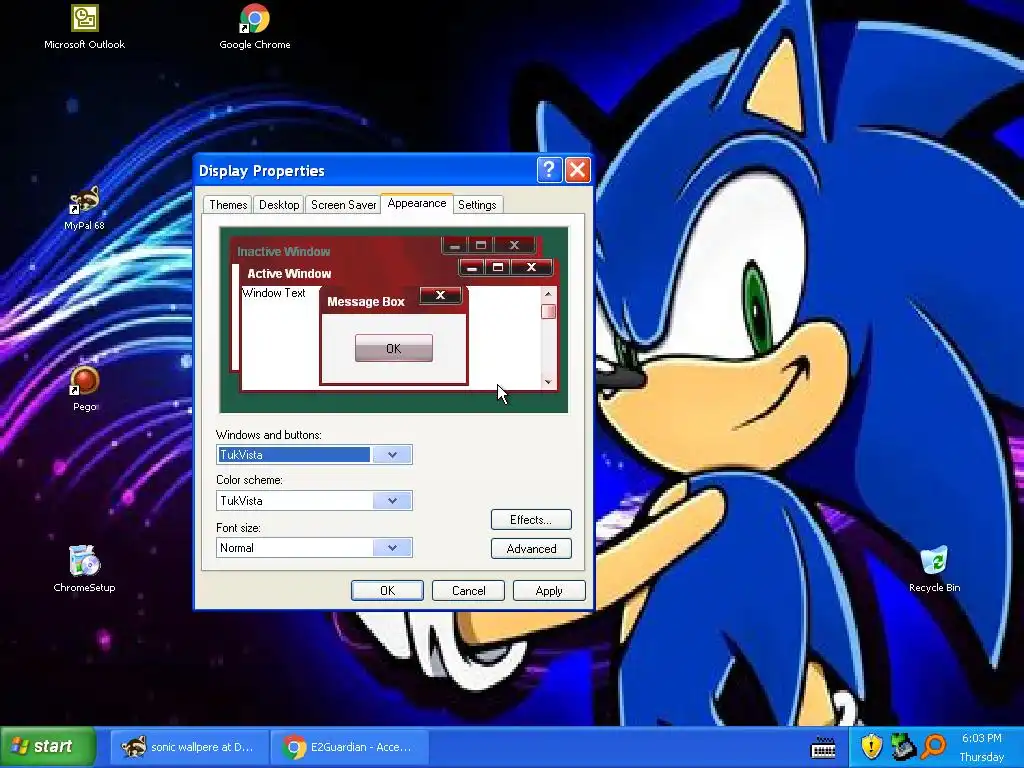This screenshot has width=1024, height=768.
Task: Switch to the Desktop tab
Action: pyautogui.click(x=279, y=205)
